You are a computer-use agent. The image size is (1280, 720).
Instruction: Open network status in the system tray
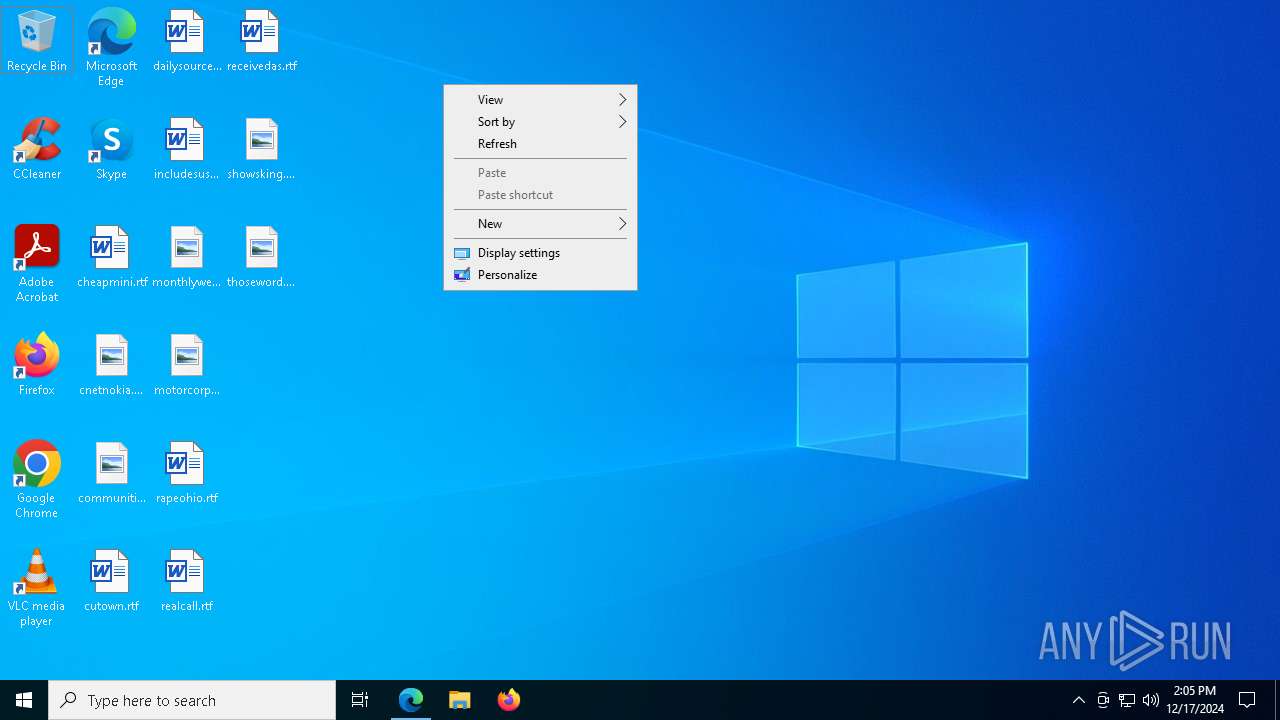(1127, 700)
